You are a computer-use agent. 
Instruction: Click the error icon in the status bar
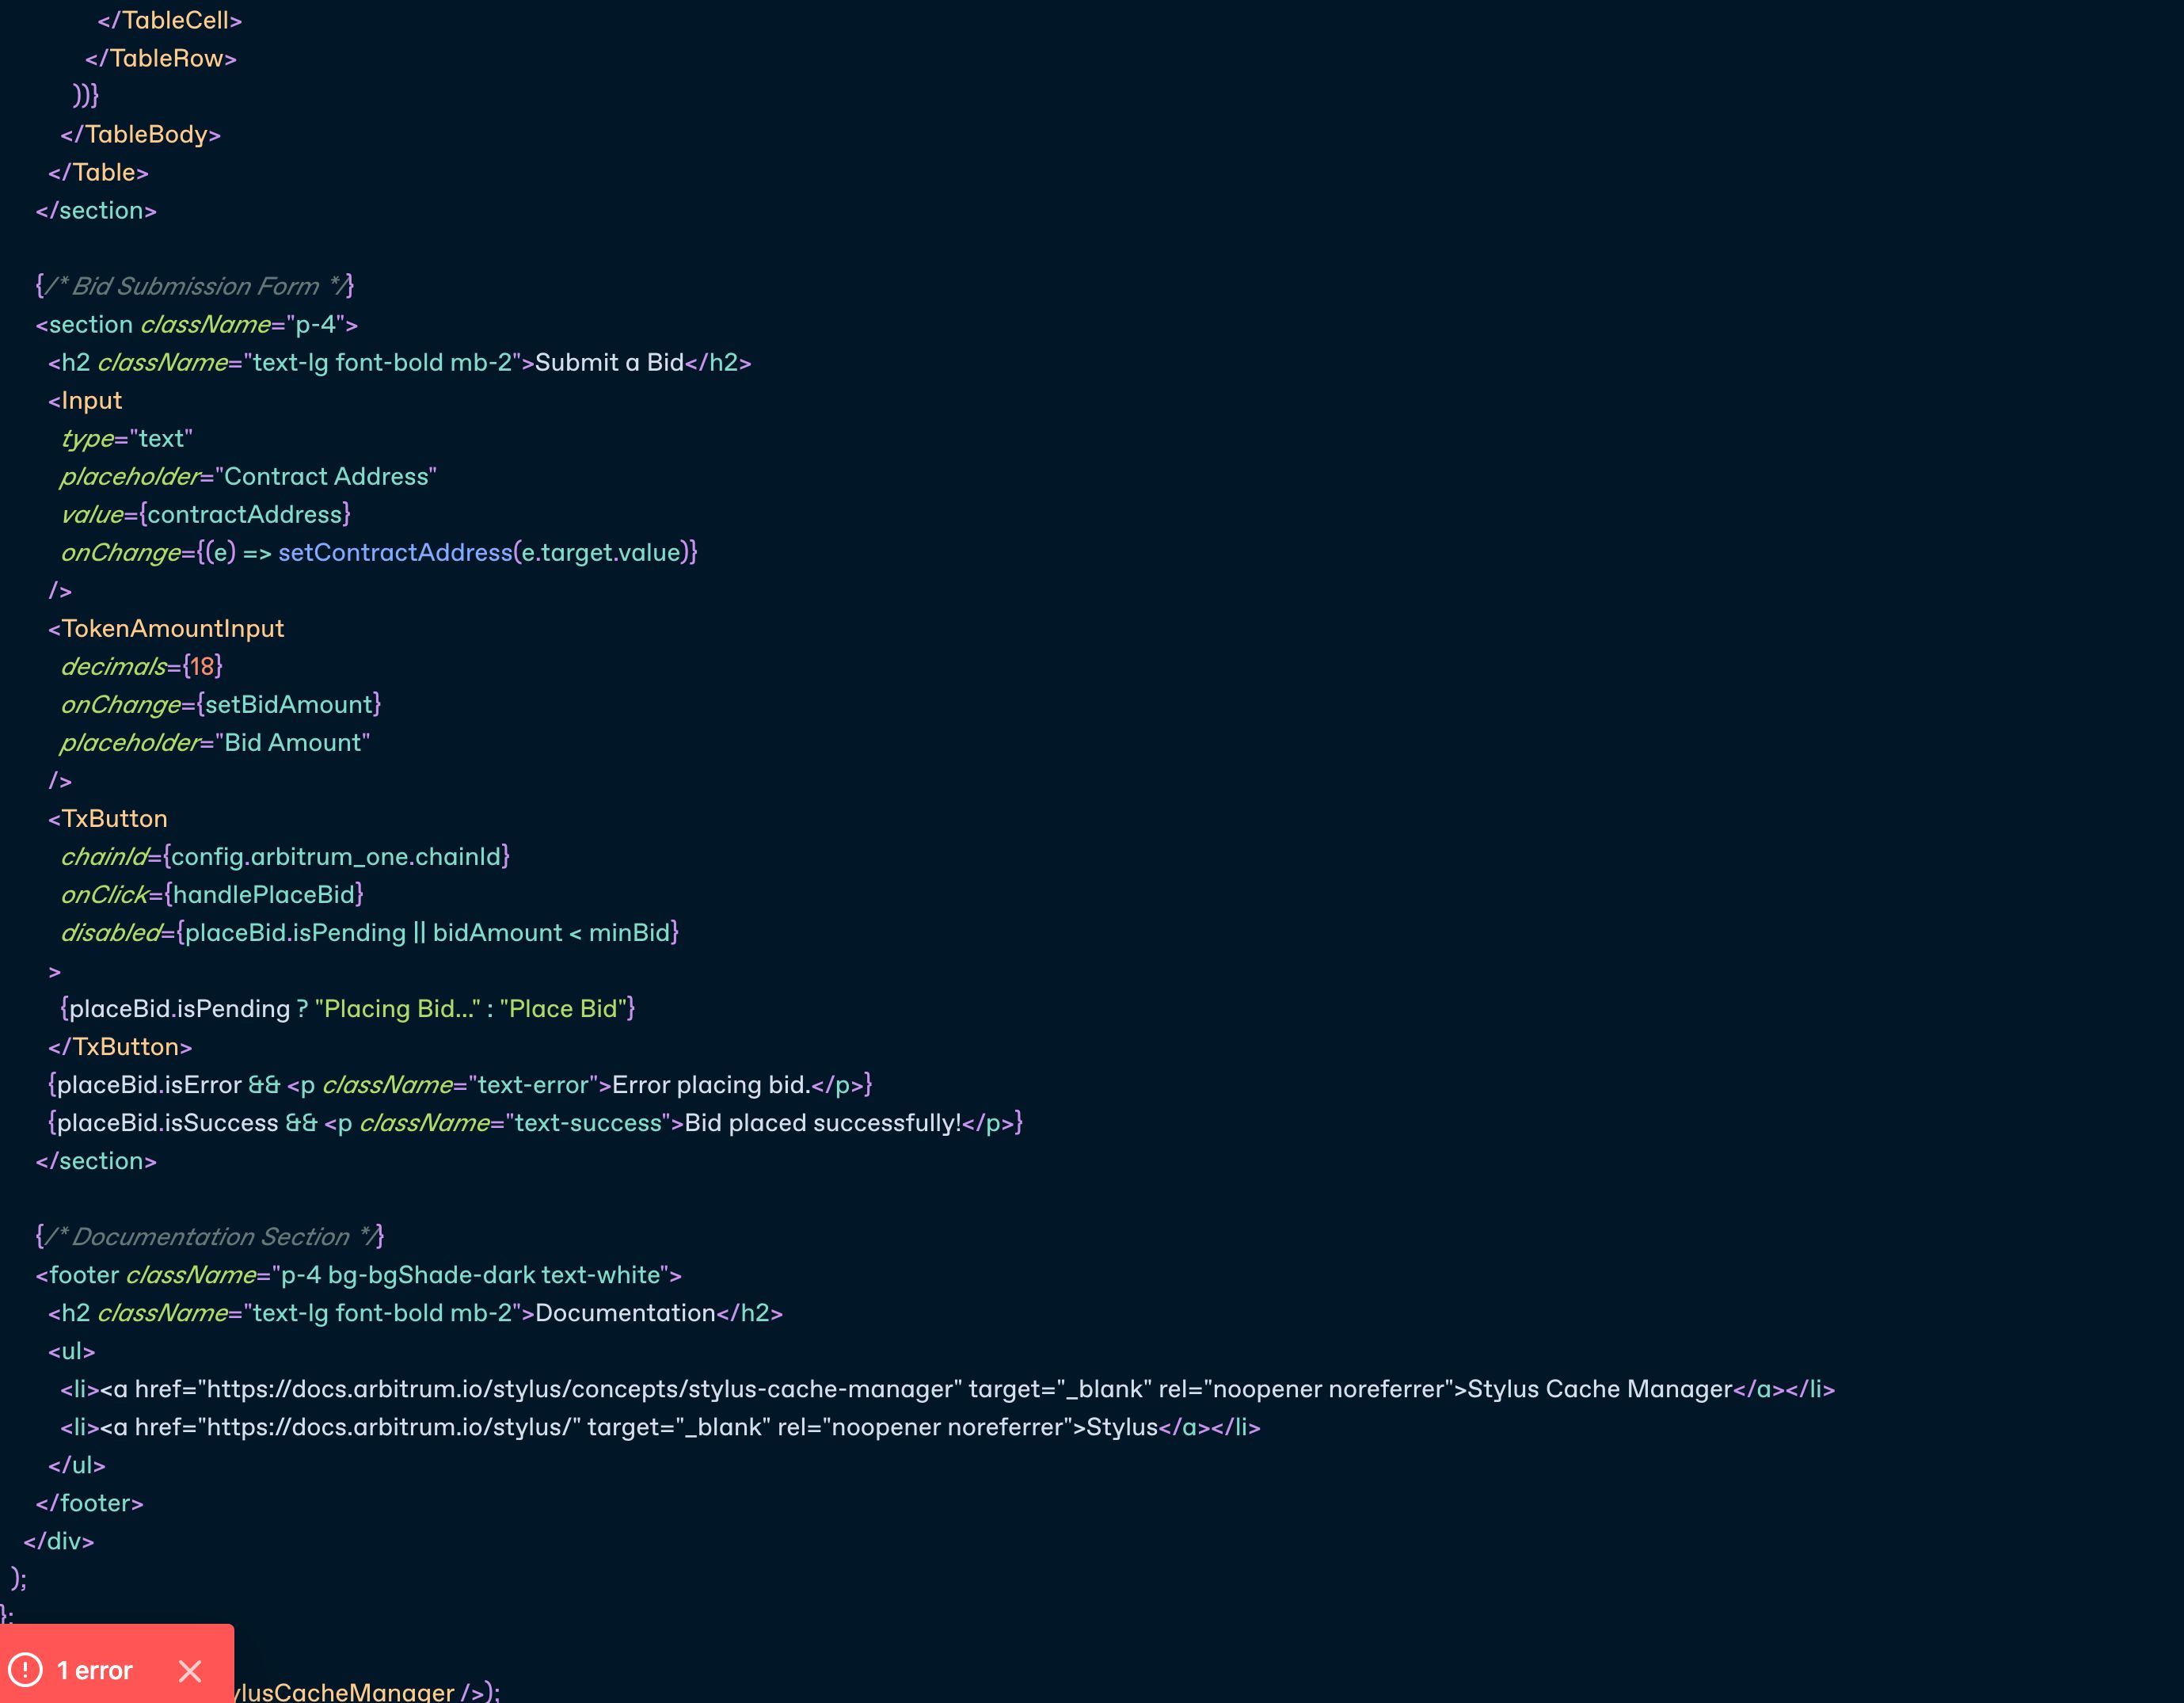(x=27, y=1669)
